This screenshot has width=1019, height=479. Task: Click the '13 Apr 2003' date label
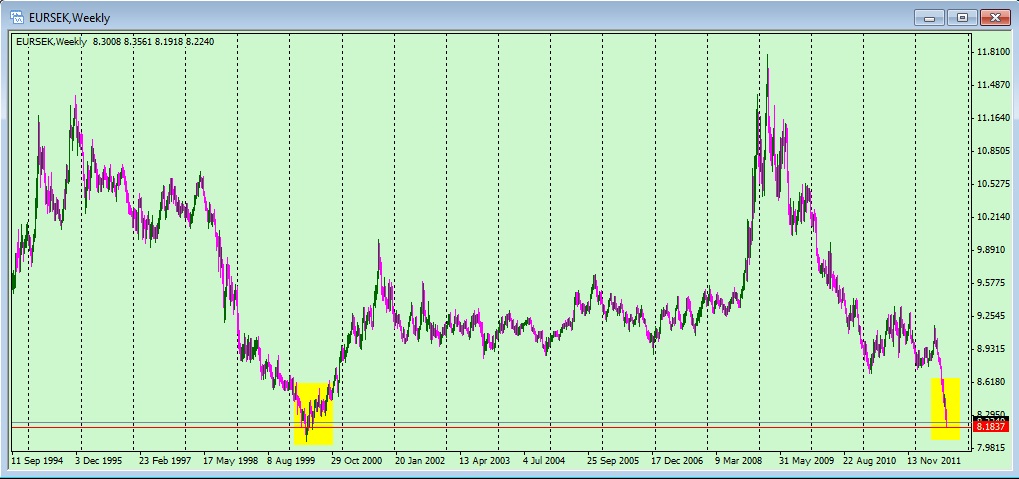point(484,460)
